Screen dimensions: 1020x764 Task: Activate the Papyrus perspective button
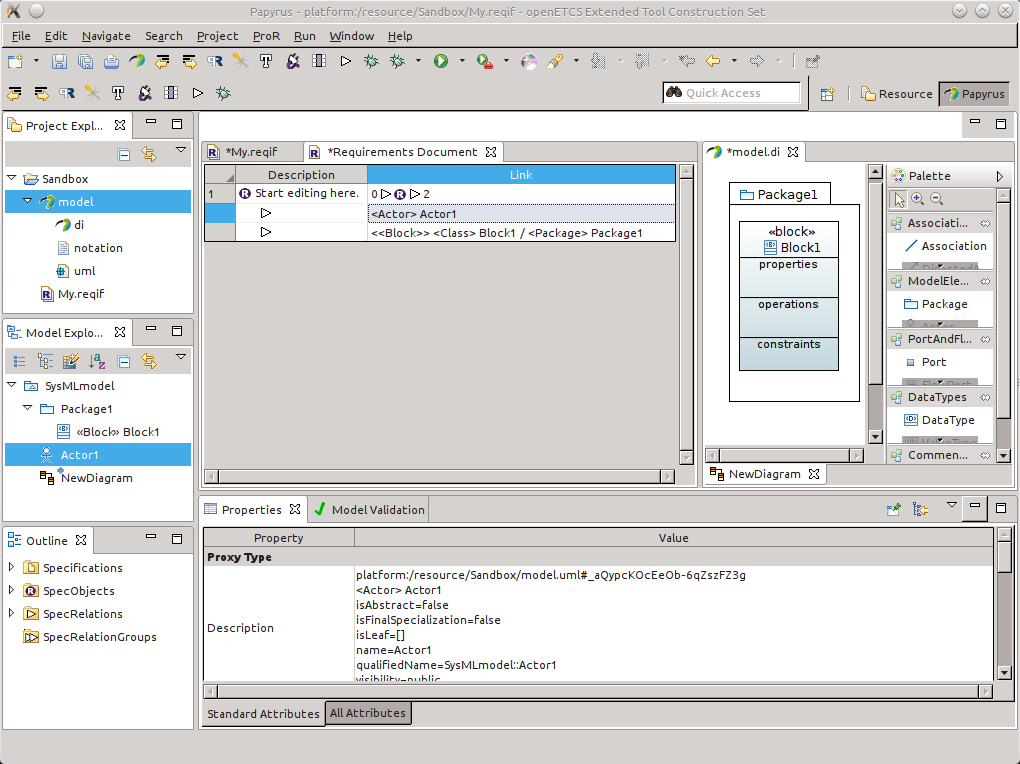(x=973, y=94)
